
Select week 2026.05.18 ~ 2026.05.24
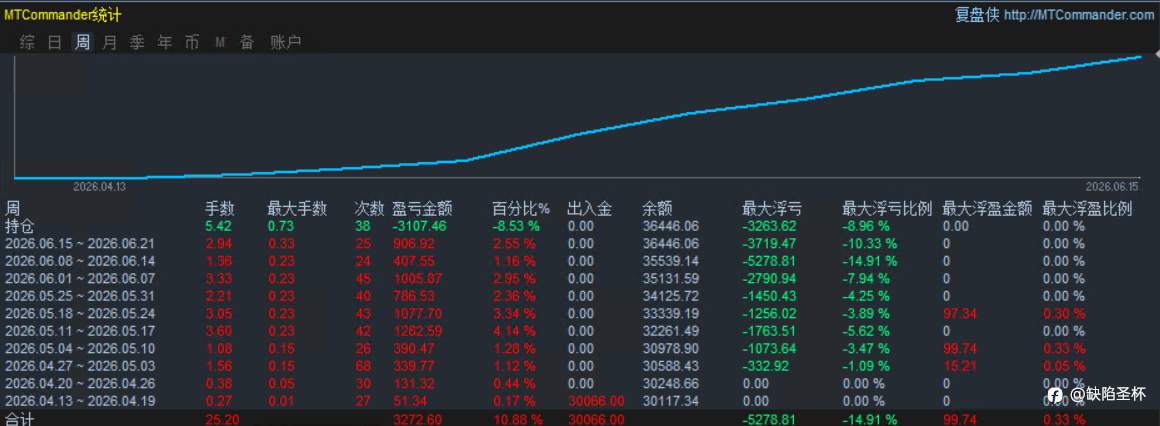coord(78,314)
